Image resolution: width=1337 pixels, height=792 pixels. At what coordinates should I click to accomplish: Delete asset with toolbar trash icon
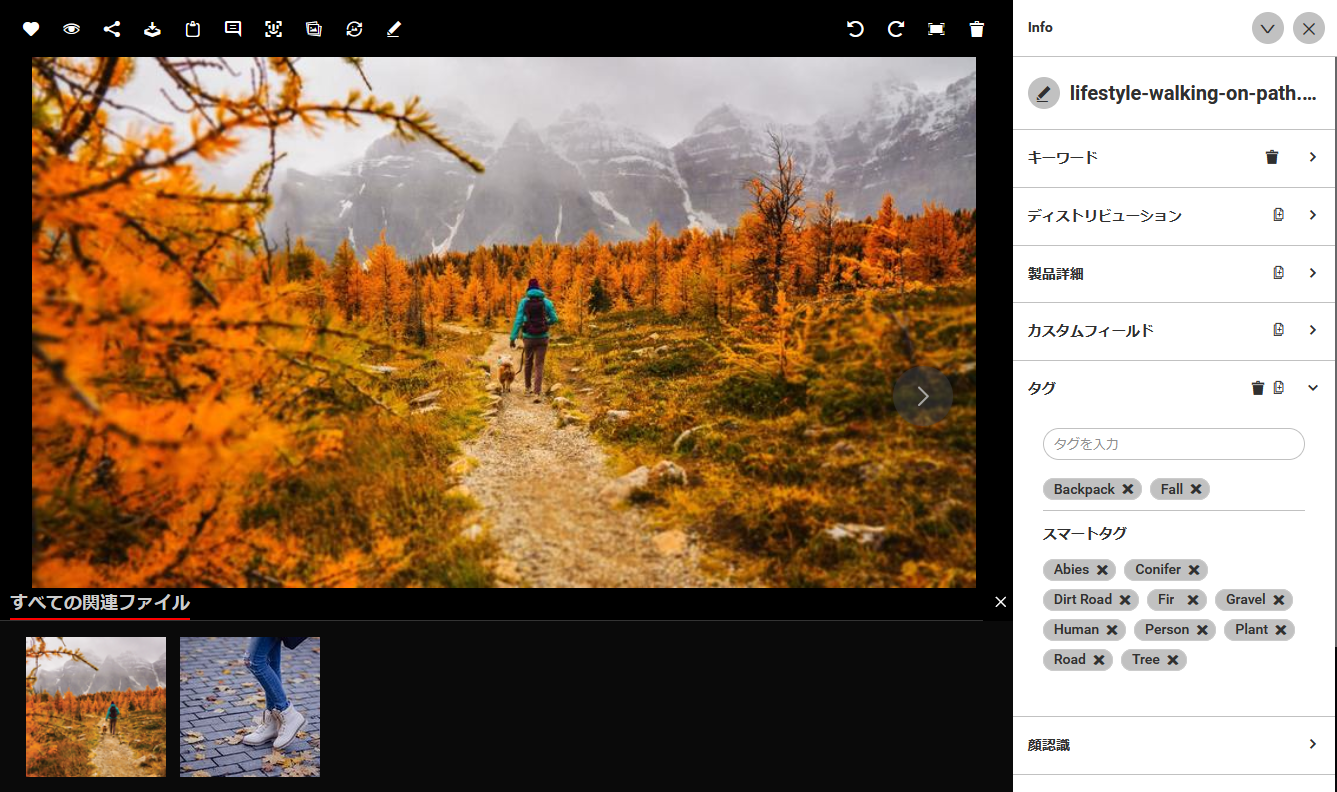[x=977, y=29]
